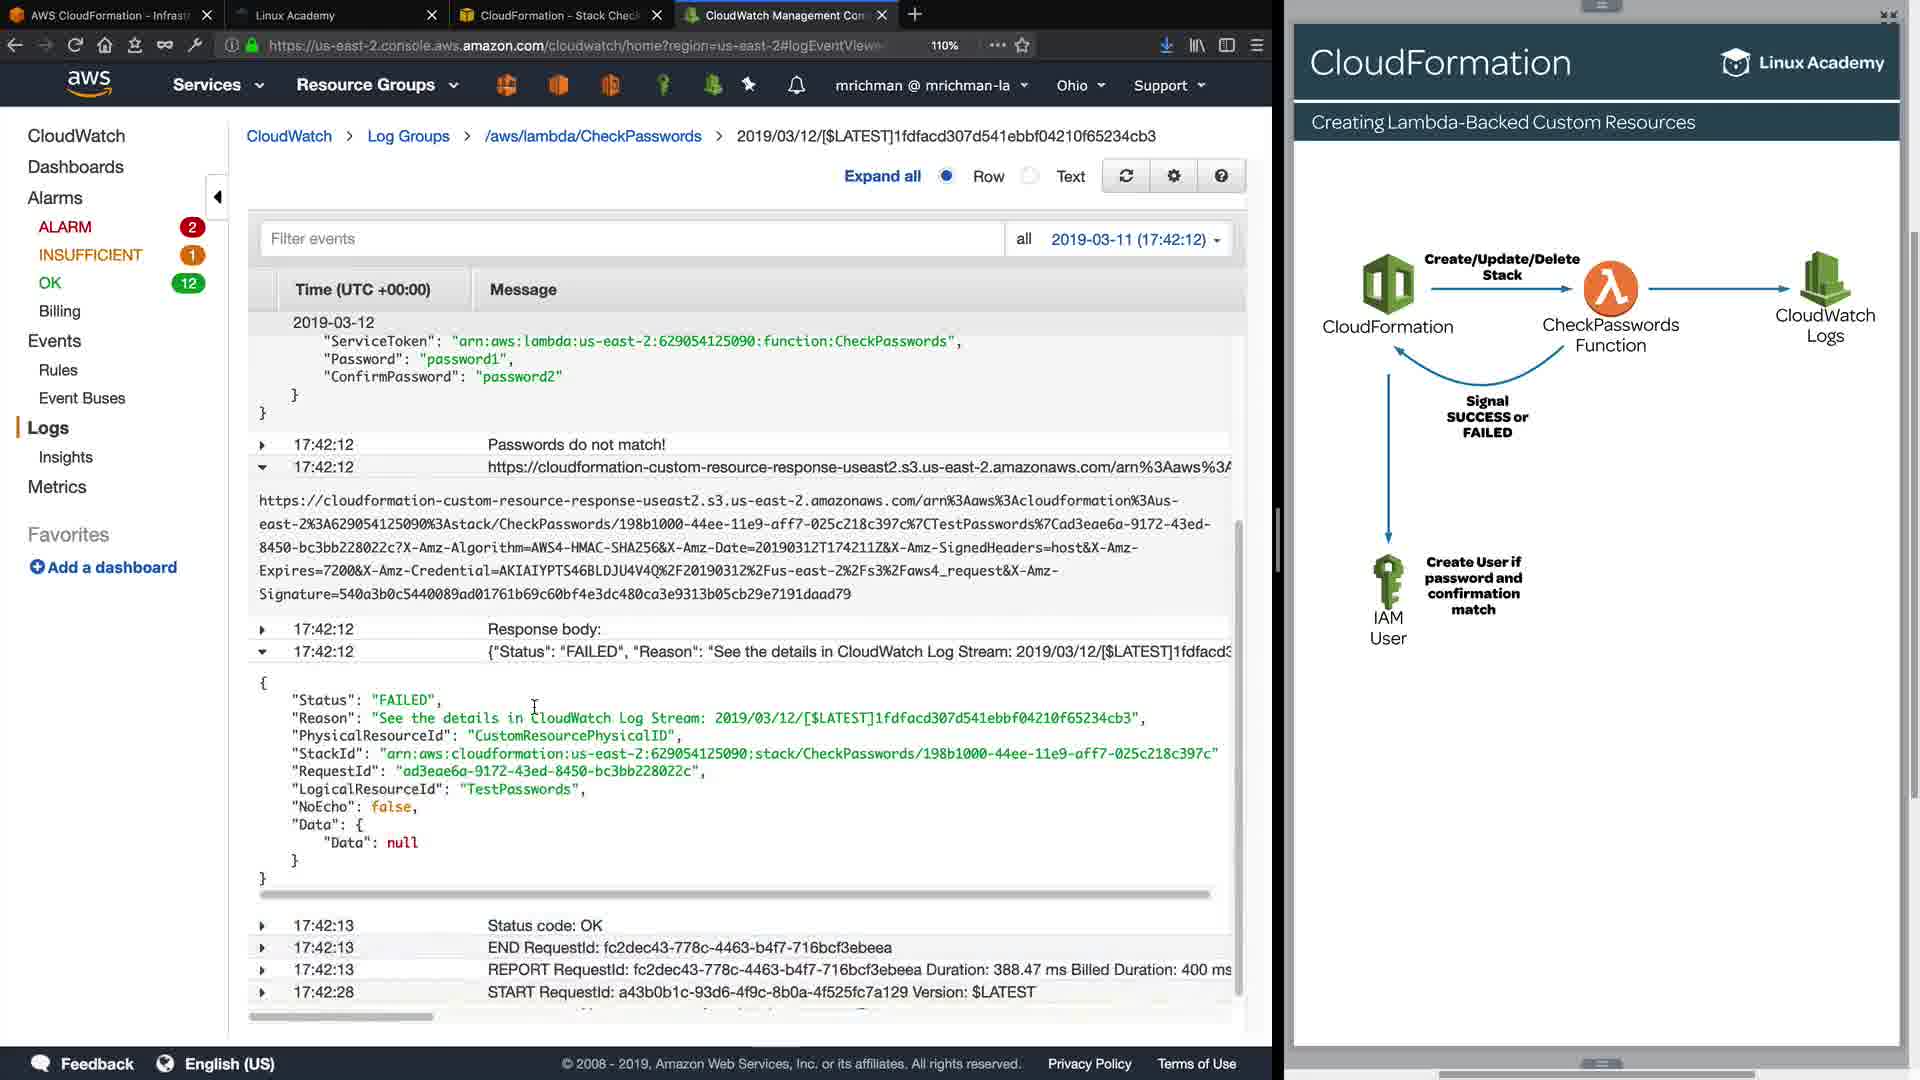Collapse the CloudWatch sidebar arrow

tap(217, 197)
